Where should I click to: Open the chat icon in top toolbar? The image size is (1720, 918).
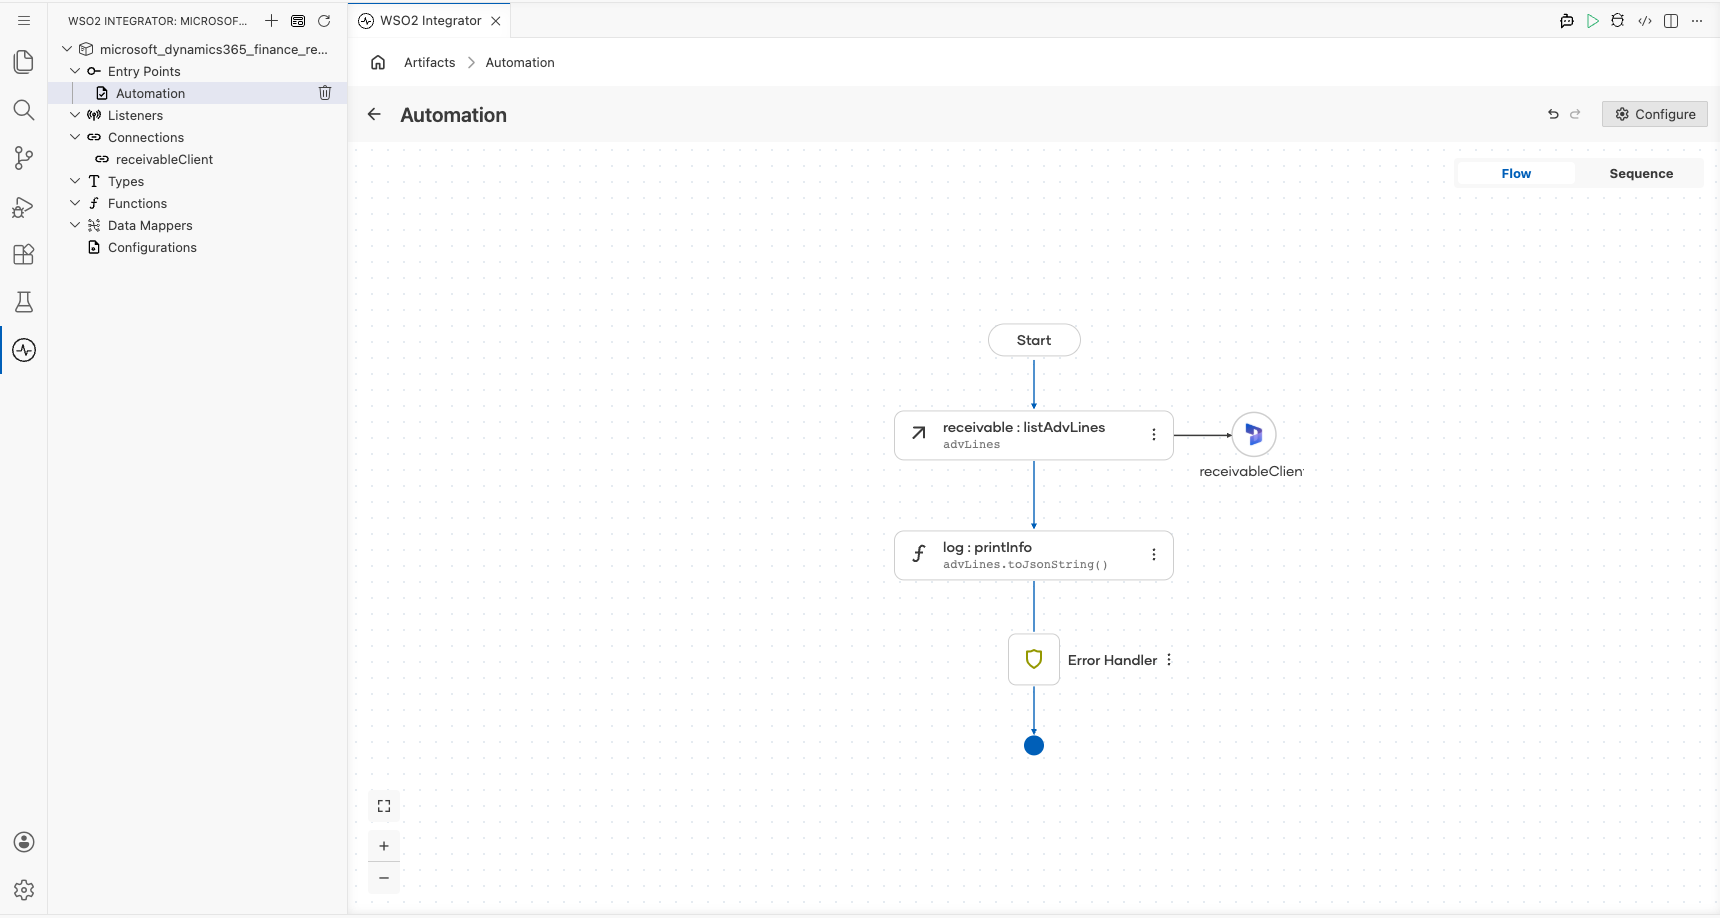tap(1567, 20)
